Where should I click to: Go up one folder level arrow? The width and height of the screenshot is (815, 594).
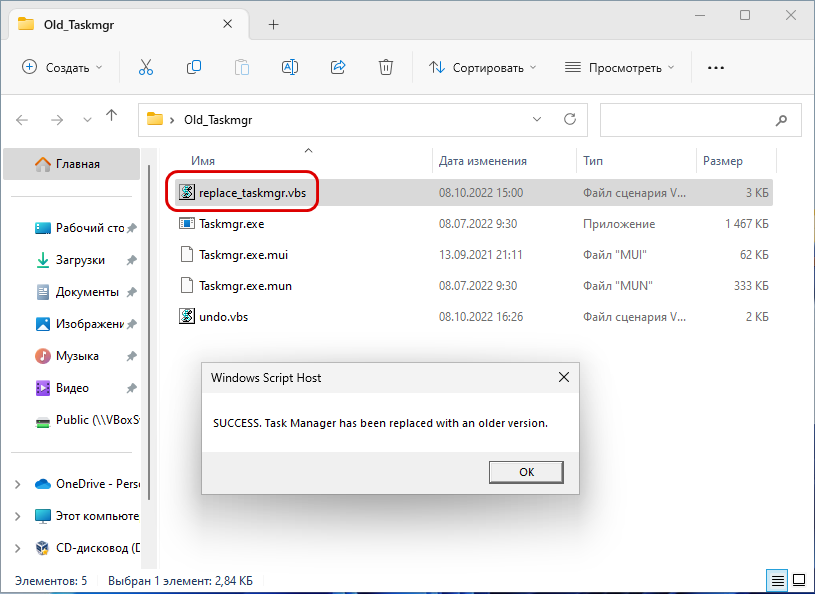coord(111,115)
